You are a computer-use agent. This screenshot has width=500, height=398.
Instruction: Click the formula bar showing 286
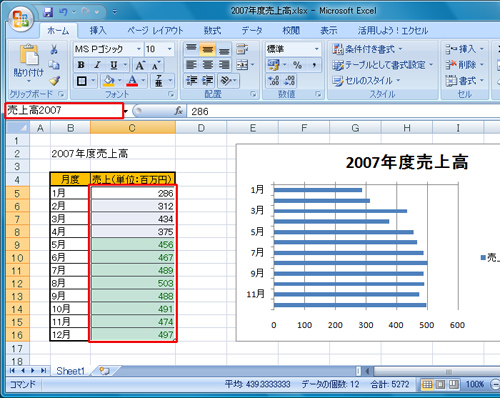[343, 111]
